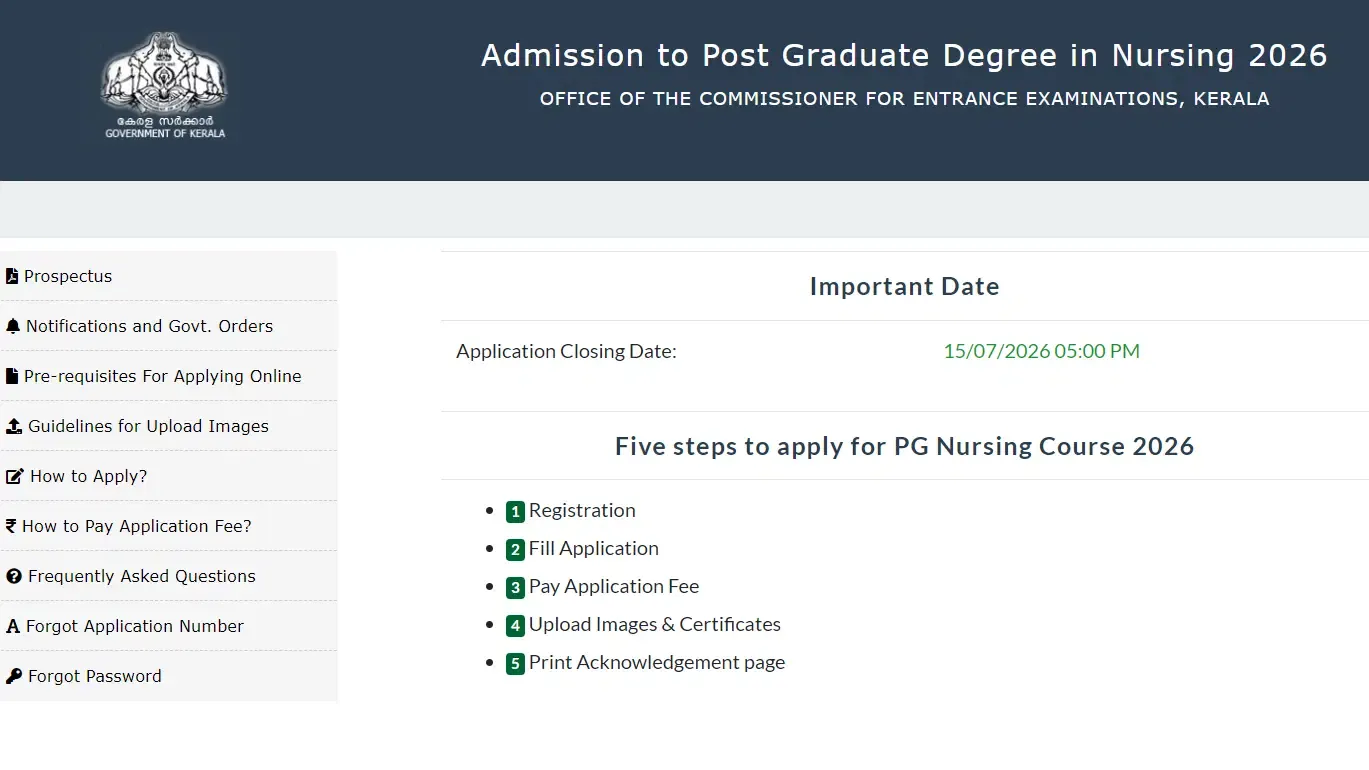Open Notifications and Govt. Orders
Screen dimensions: 1369x770
pyautogui.click(x=149, y=326)
